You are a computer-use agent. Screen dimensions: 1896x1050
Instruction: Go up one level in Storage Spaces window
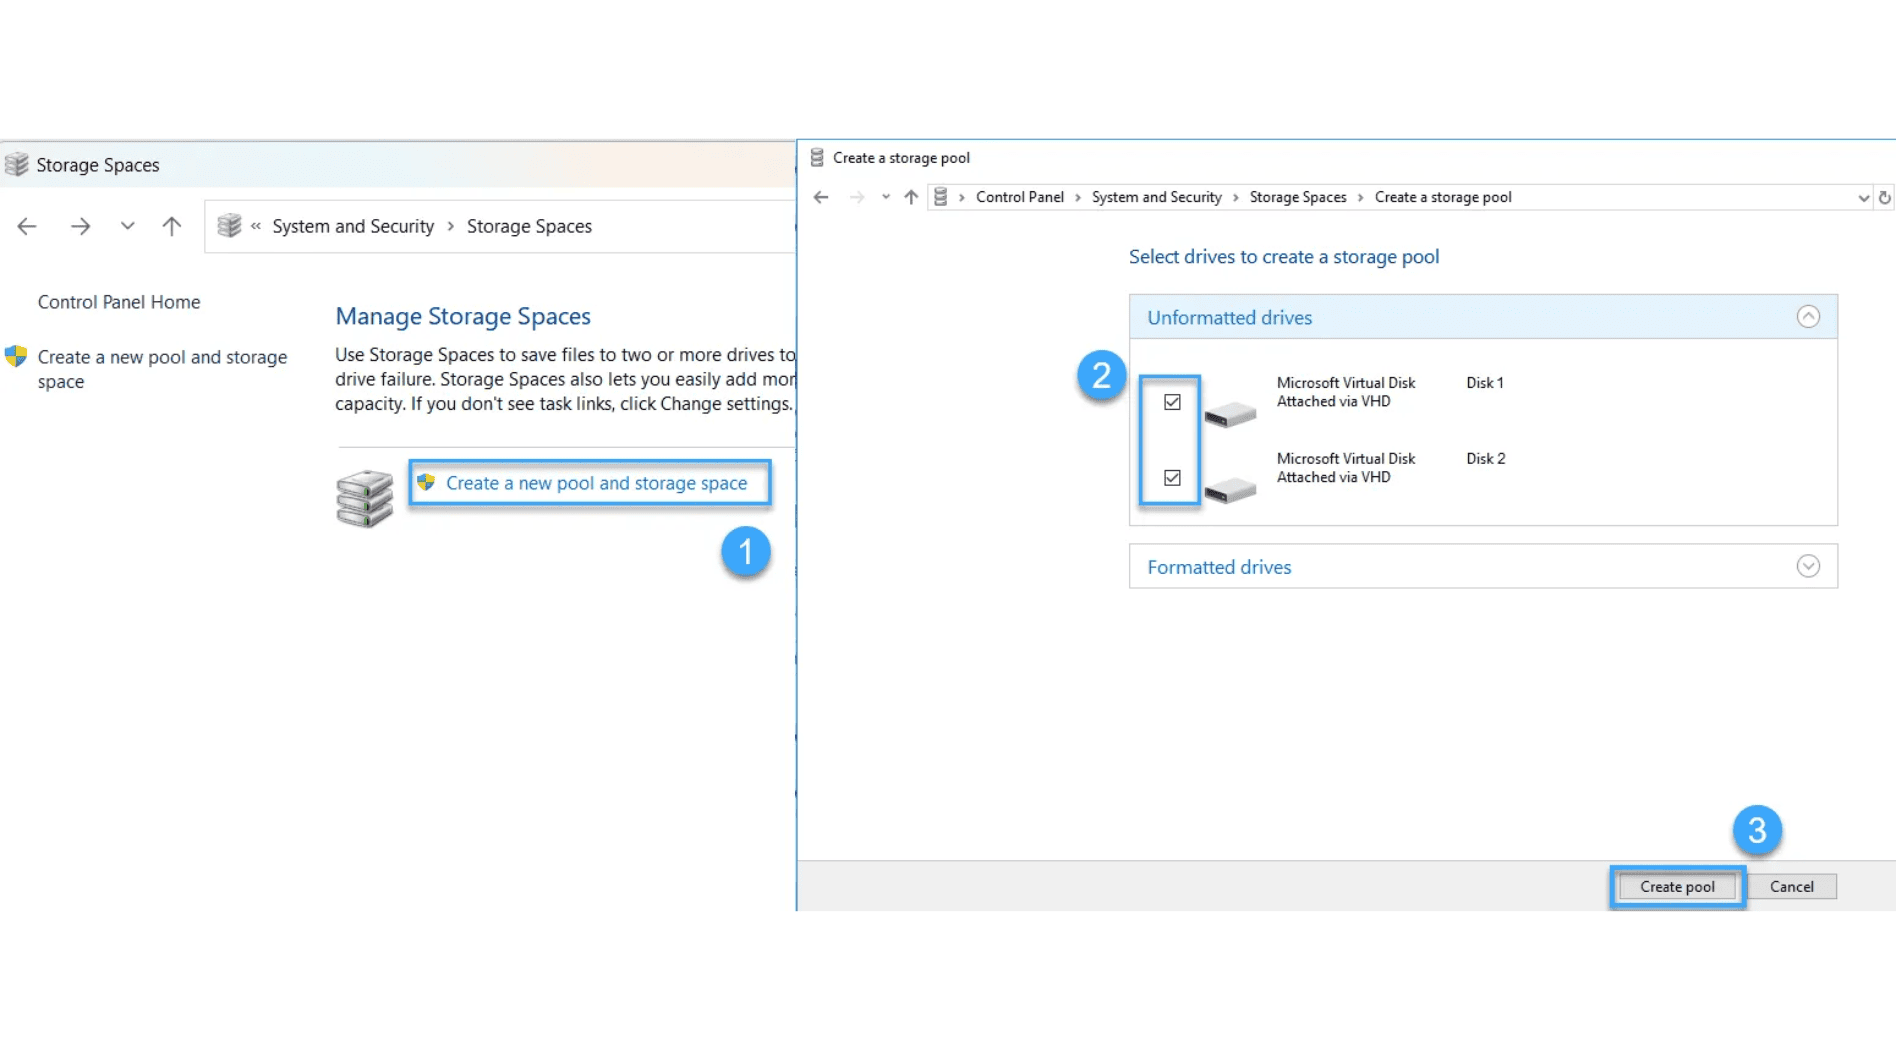click(172, 226)
